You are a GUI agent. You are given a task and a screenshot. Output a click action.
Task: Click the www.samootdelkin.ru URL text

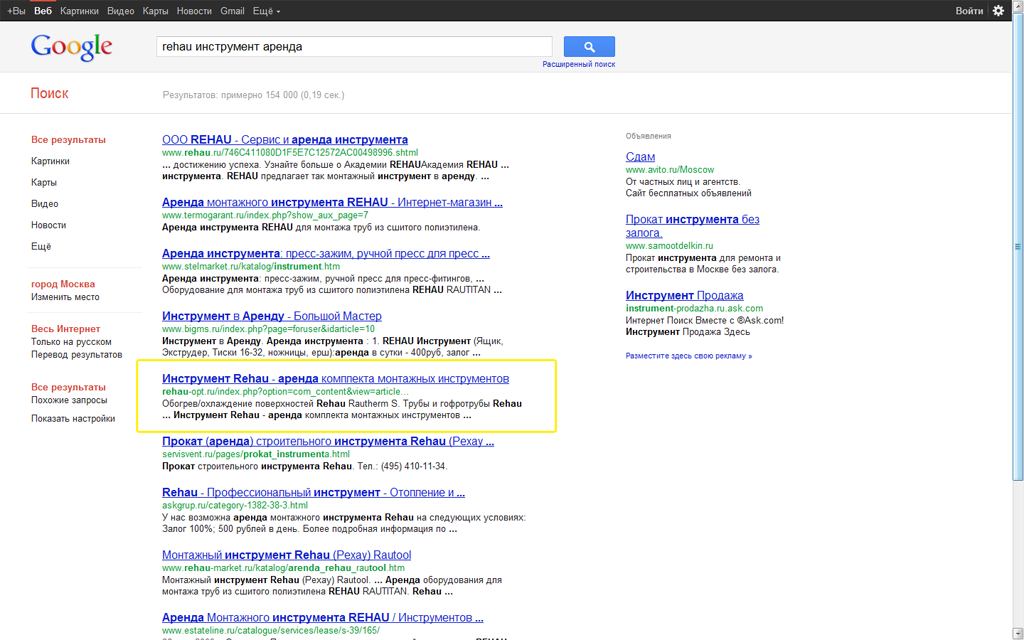click(669, 246)
